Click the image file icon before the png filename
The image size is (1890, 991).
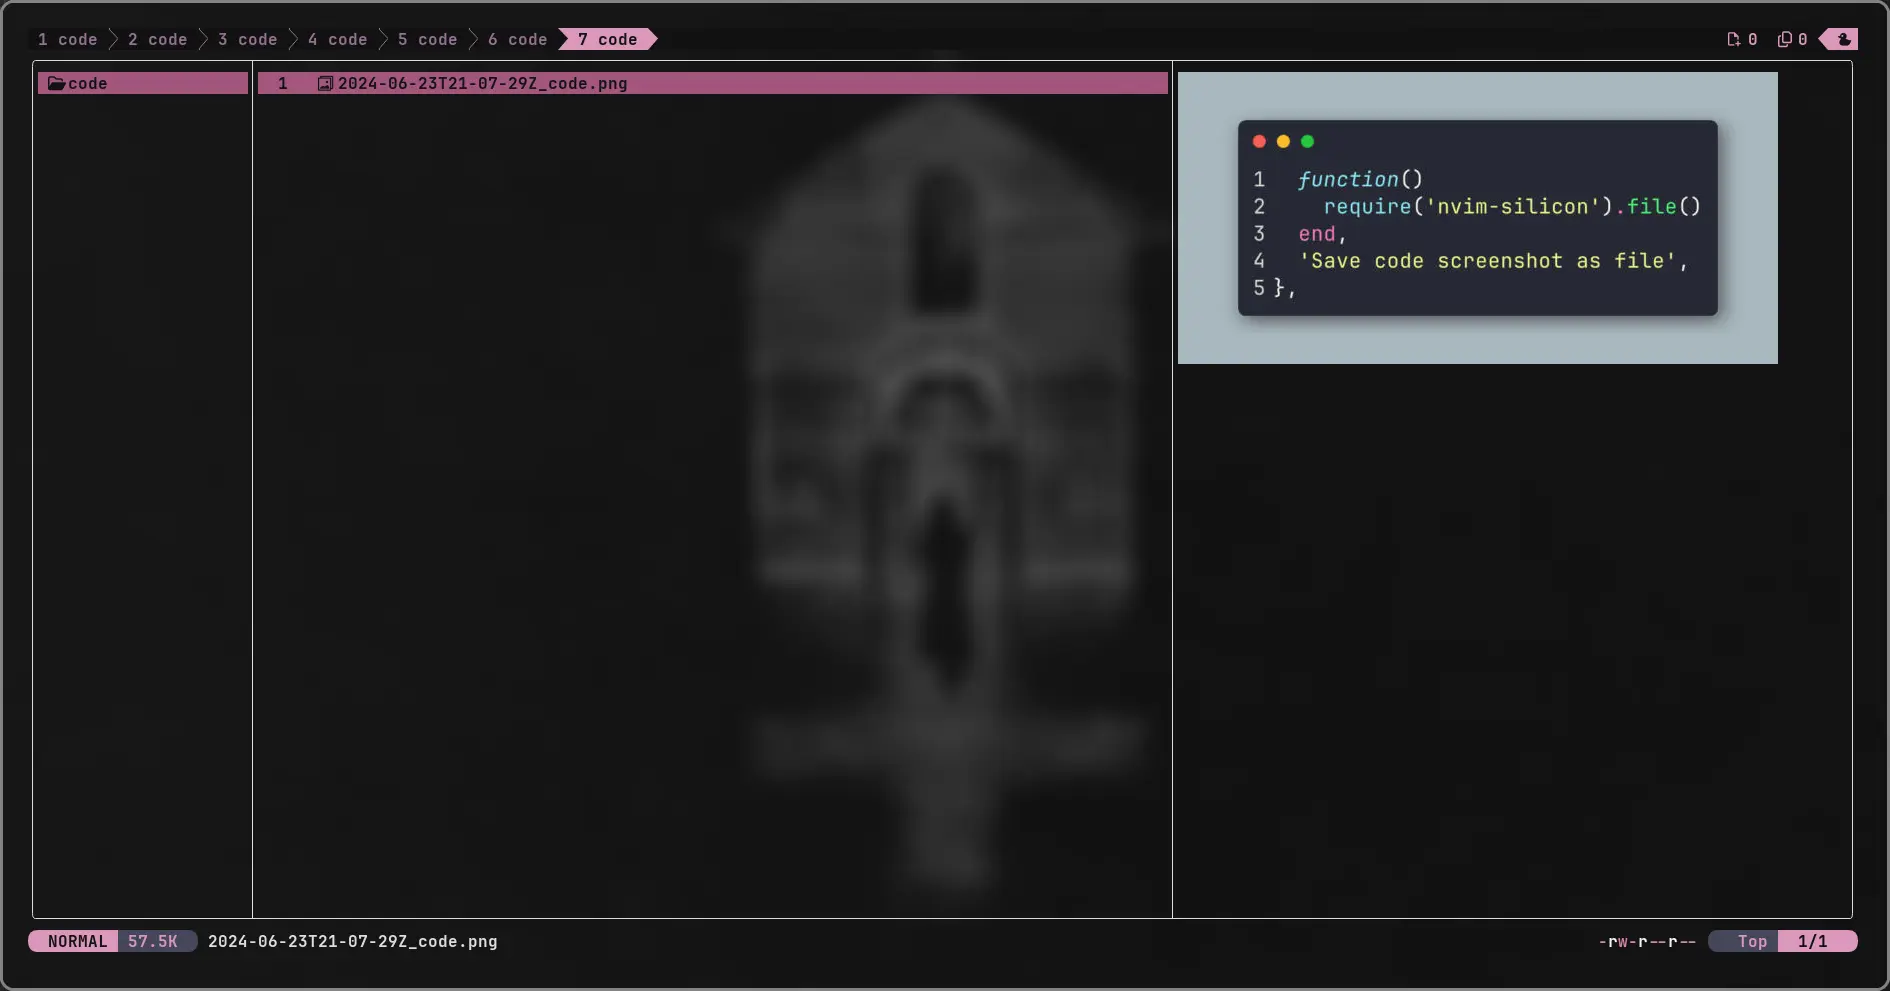[325, 83]
